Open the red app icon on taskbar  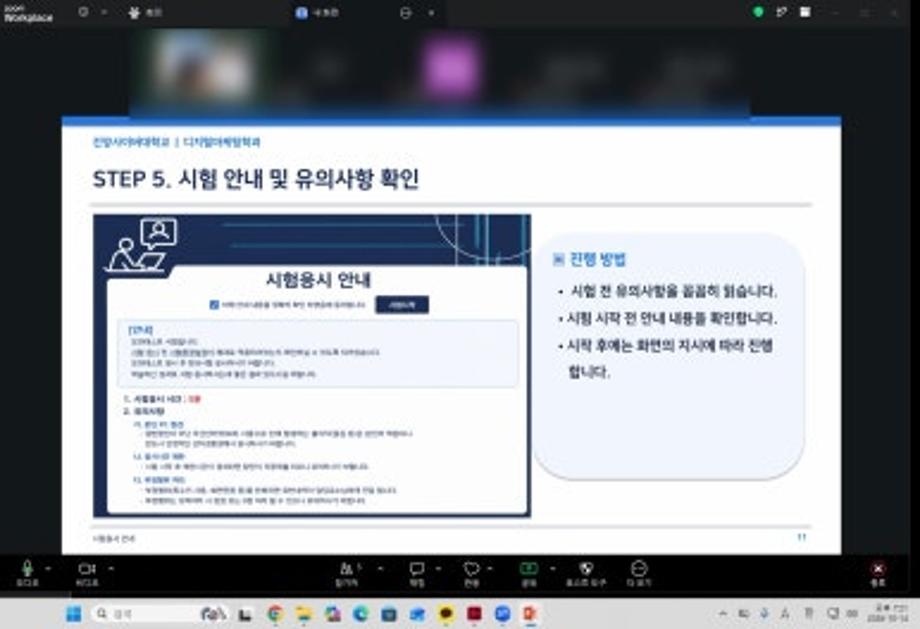[x=474, y=614]
